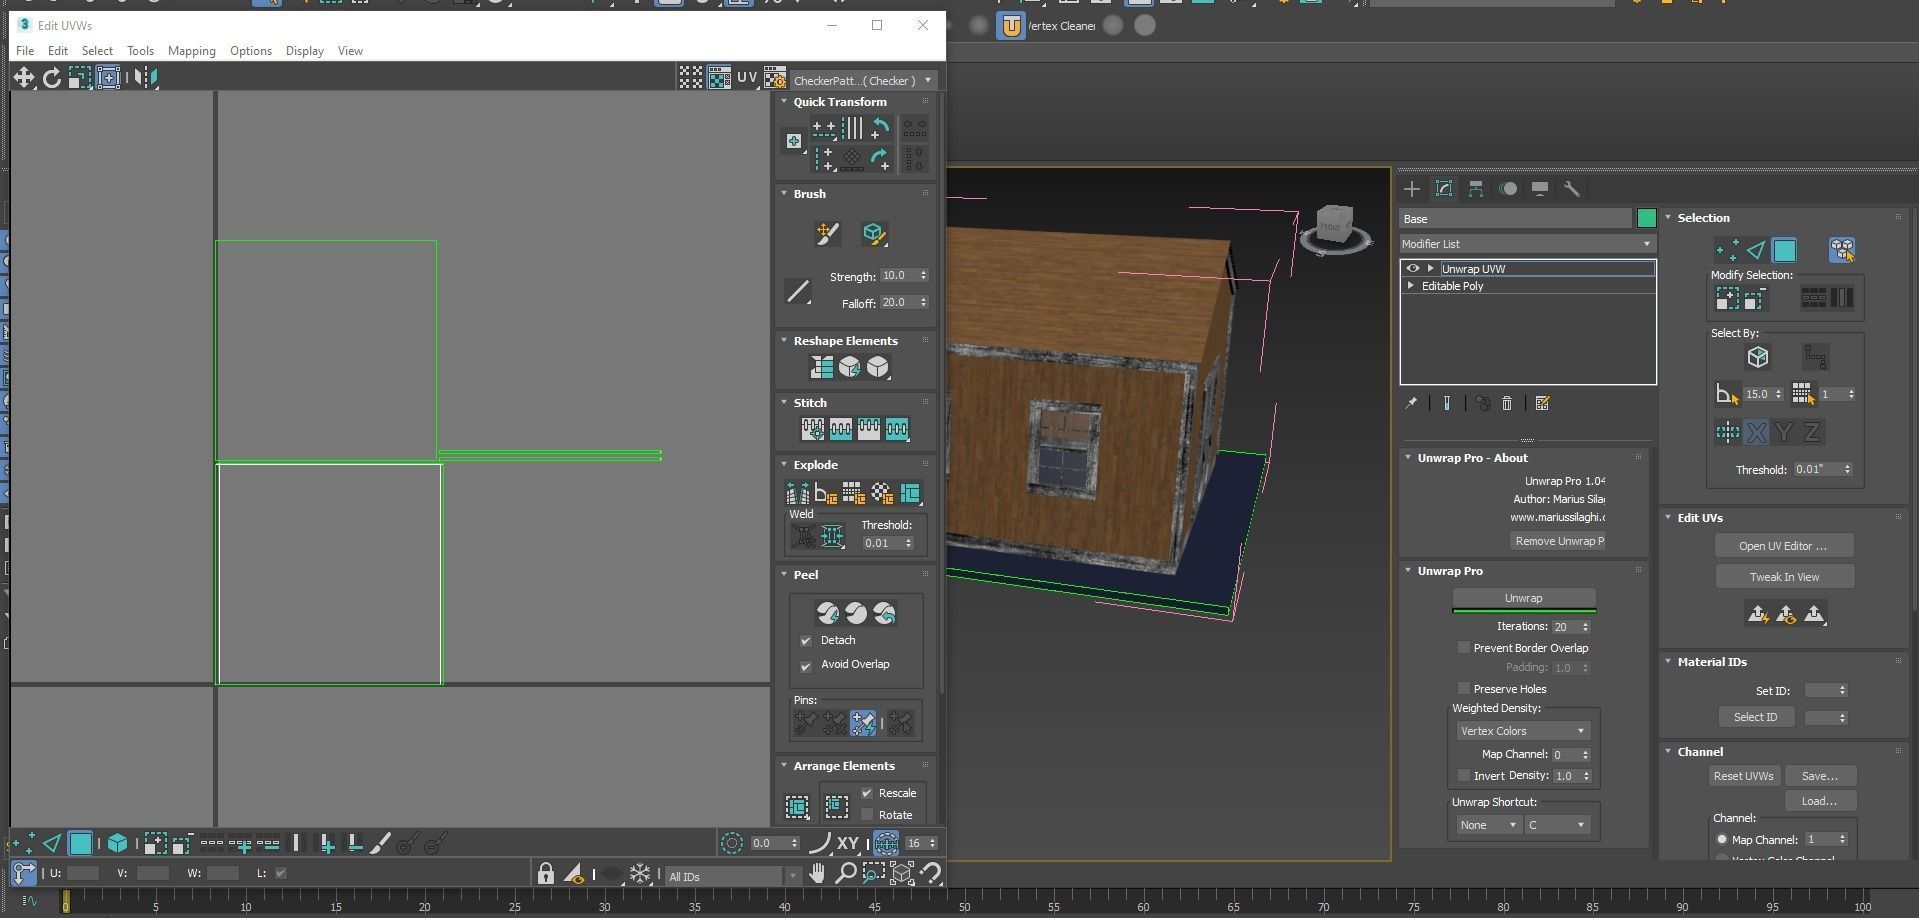Click the Tweak In View button

pos(1785,577)
